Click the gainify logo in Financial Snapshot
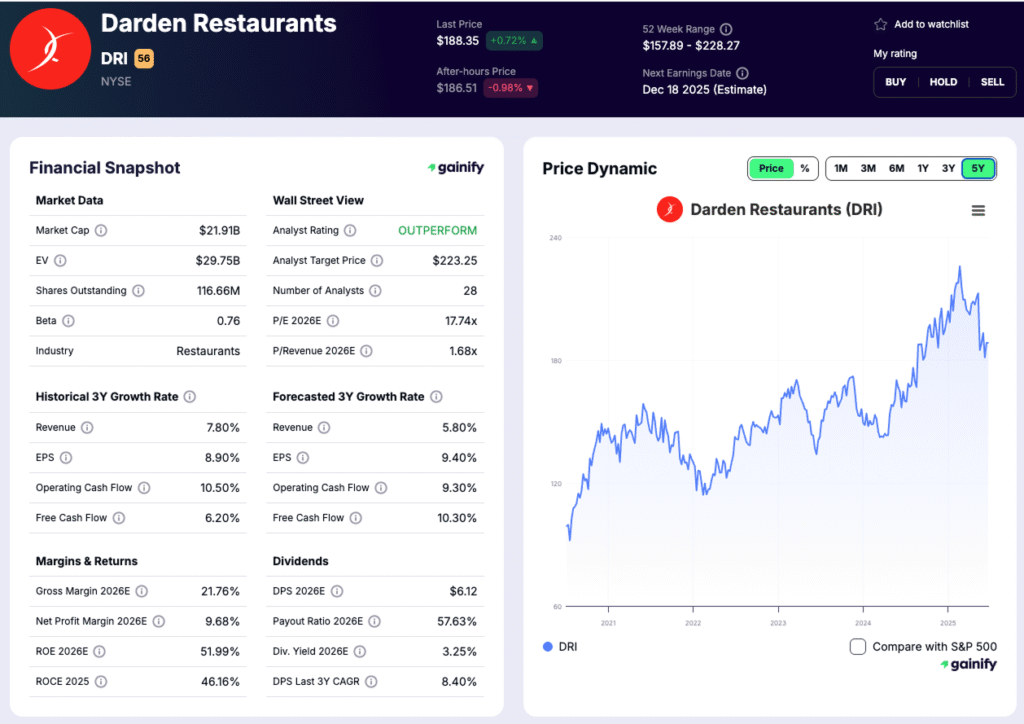1024x724 pixels. [x=455, y=167]
